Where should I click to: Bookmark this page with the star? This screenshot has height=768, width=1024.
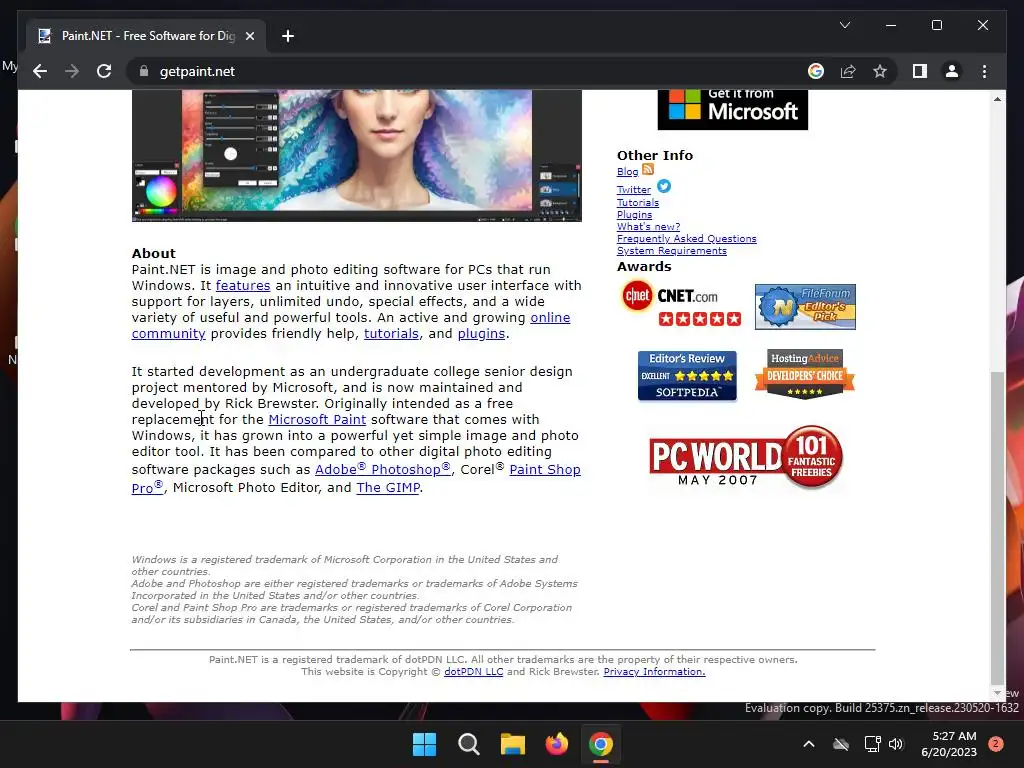(880, 71)
